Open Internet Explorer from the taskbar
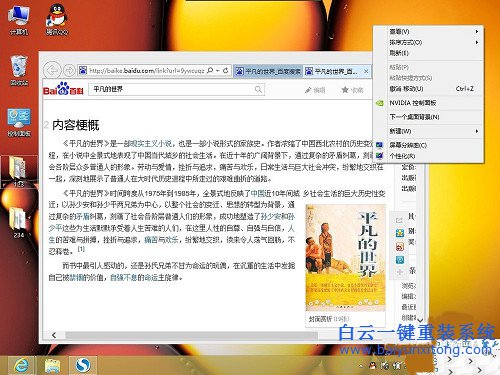This screenshot has height=375, width=500. (21, 365)
